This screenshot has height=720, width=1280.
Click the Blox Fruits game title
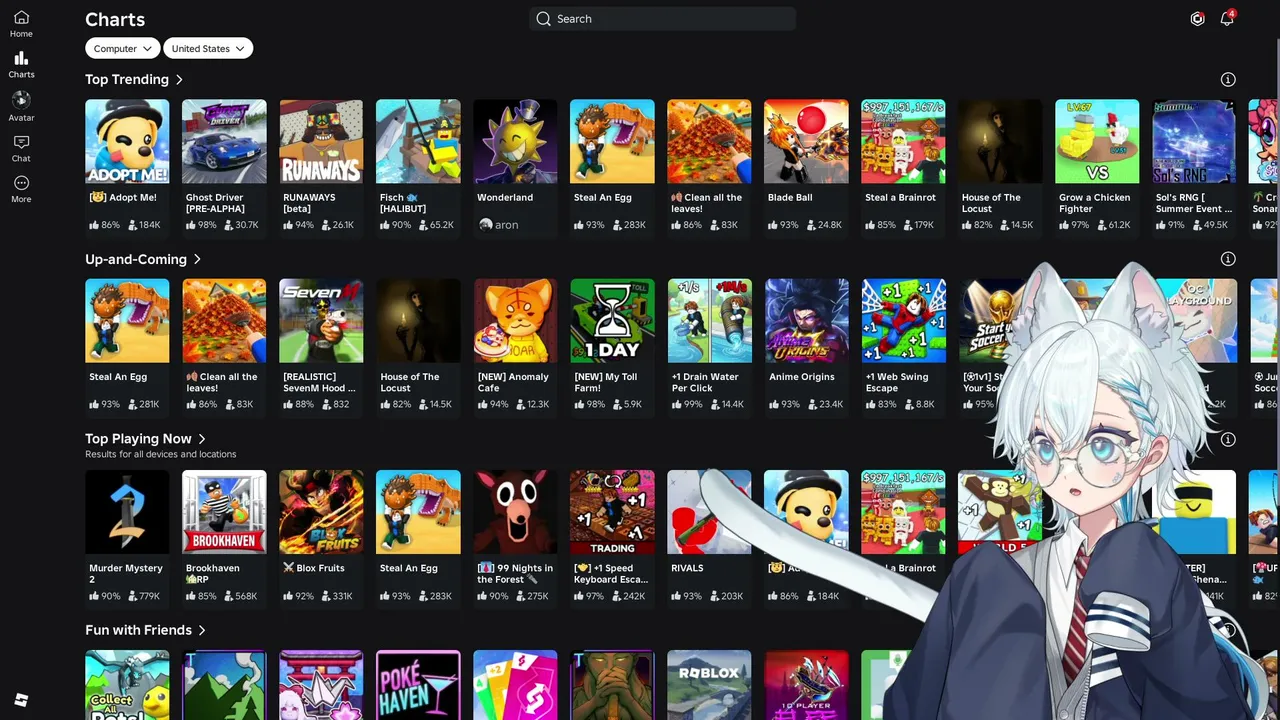pos(314,568)
